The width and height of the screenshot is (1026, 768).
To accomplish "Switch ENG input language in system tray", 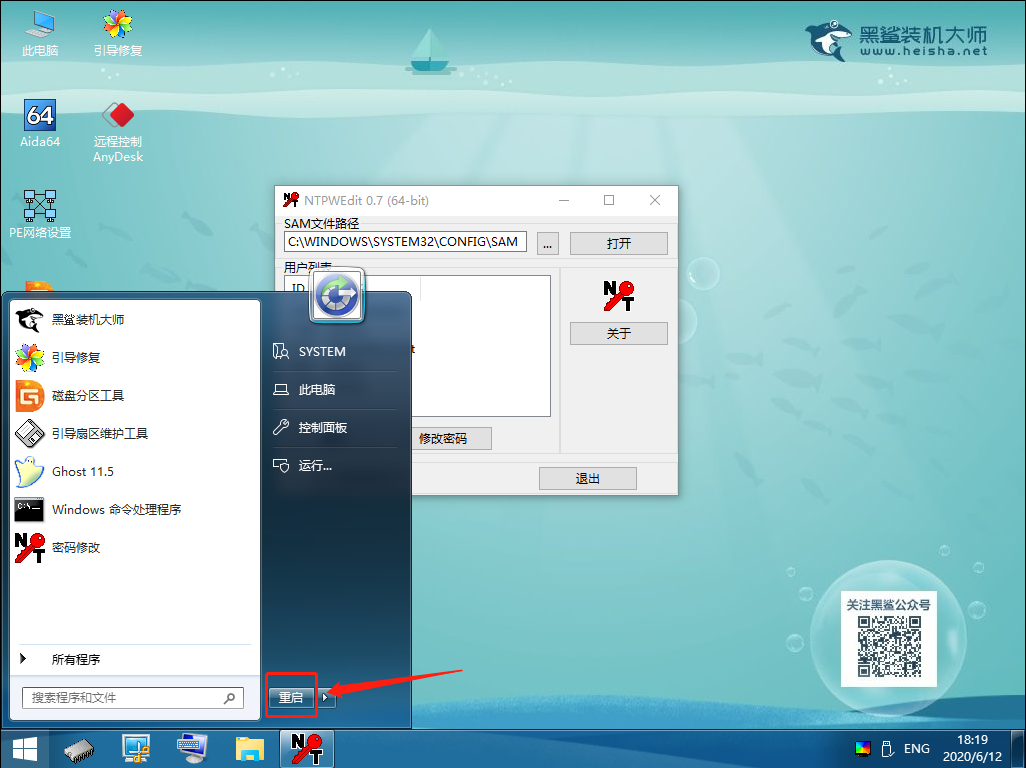I will click(x=917, y=748).
